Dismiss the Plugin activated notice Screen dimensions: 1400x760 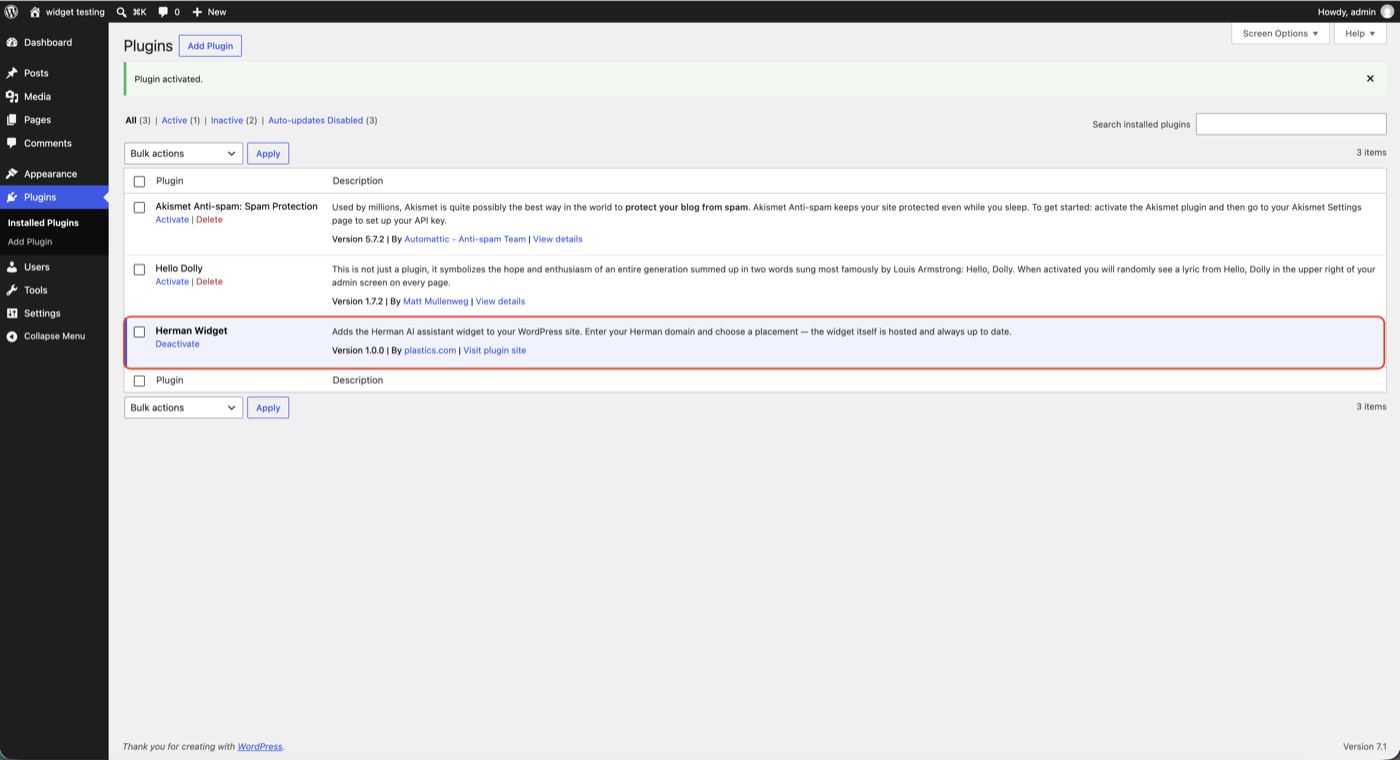click(x=1370, y=79)
